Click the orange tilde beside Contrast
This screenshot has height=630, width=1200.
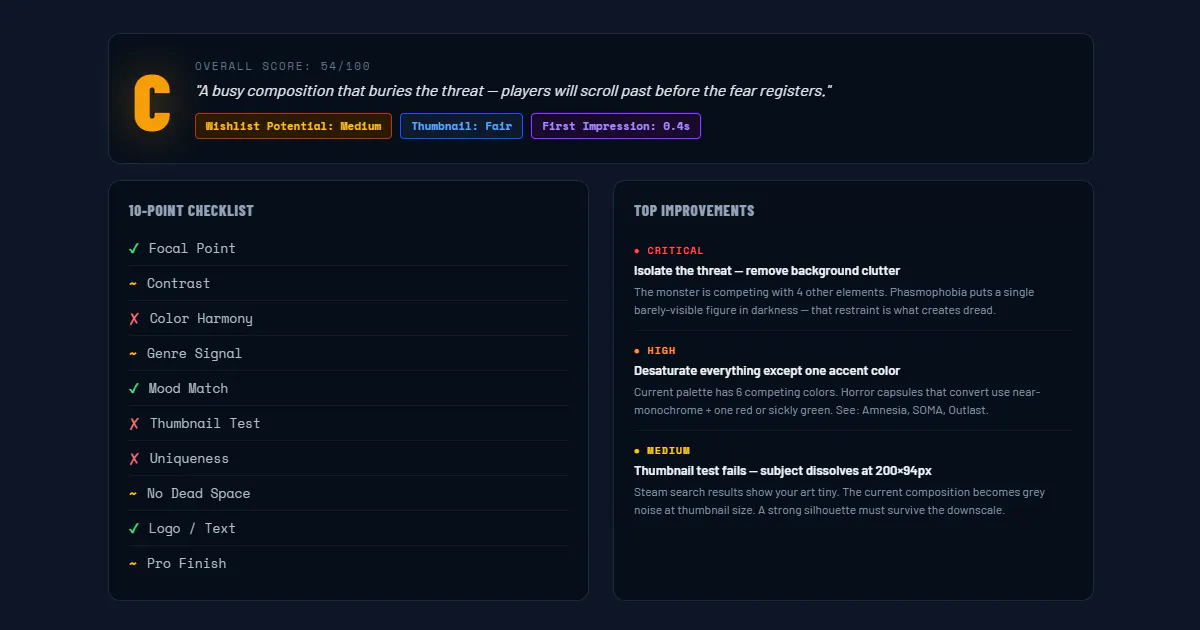point(133,283)
